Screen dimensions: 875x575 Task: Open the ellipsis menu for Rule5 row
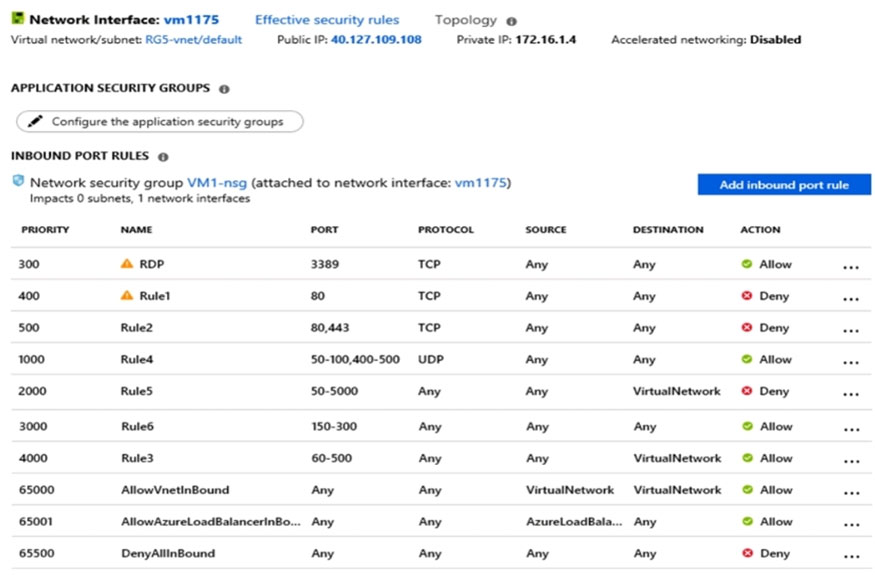click(851, 394)
